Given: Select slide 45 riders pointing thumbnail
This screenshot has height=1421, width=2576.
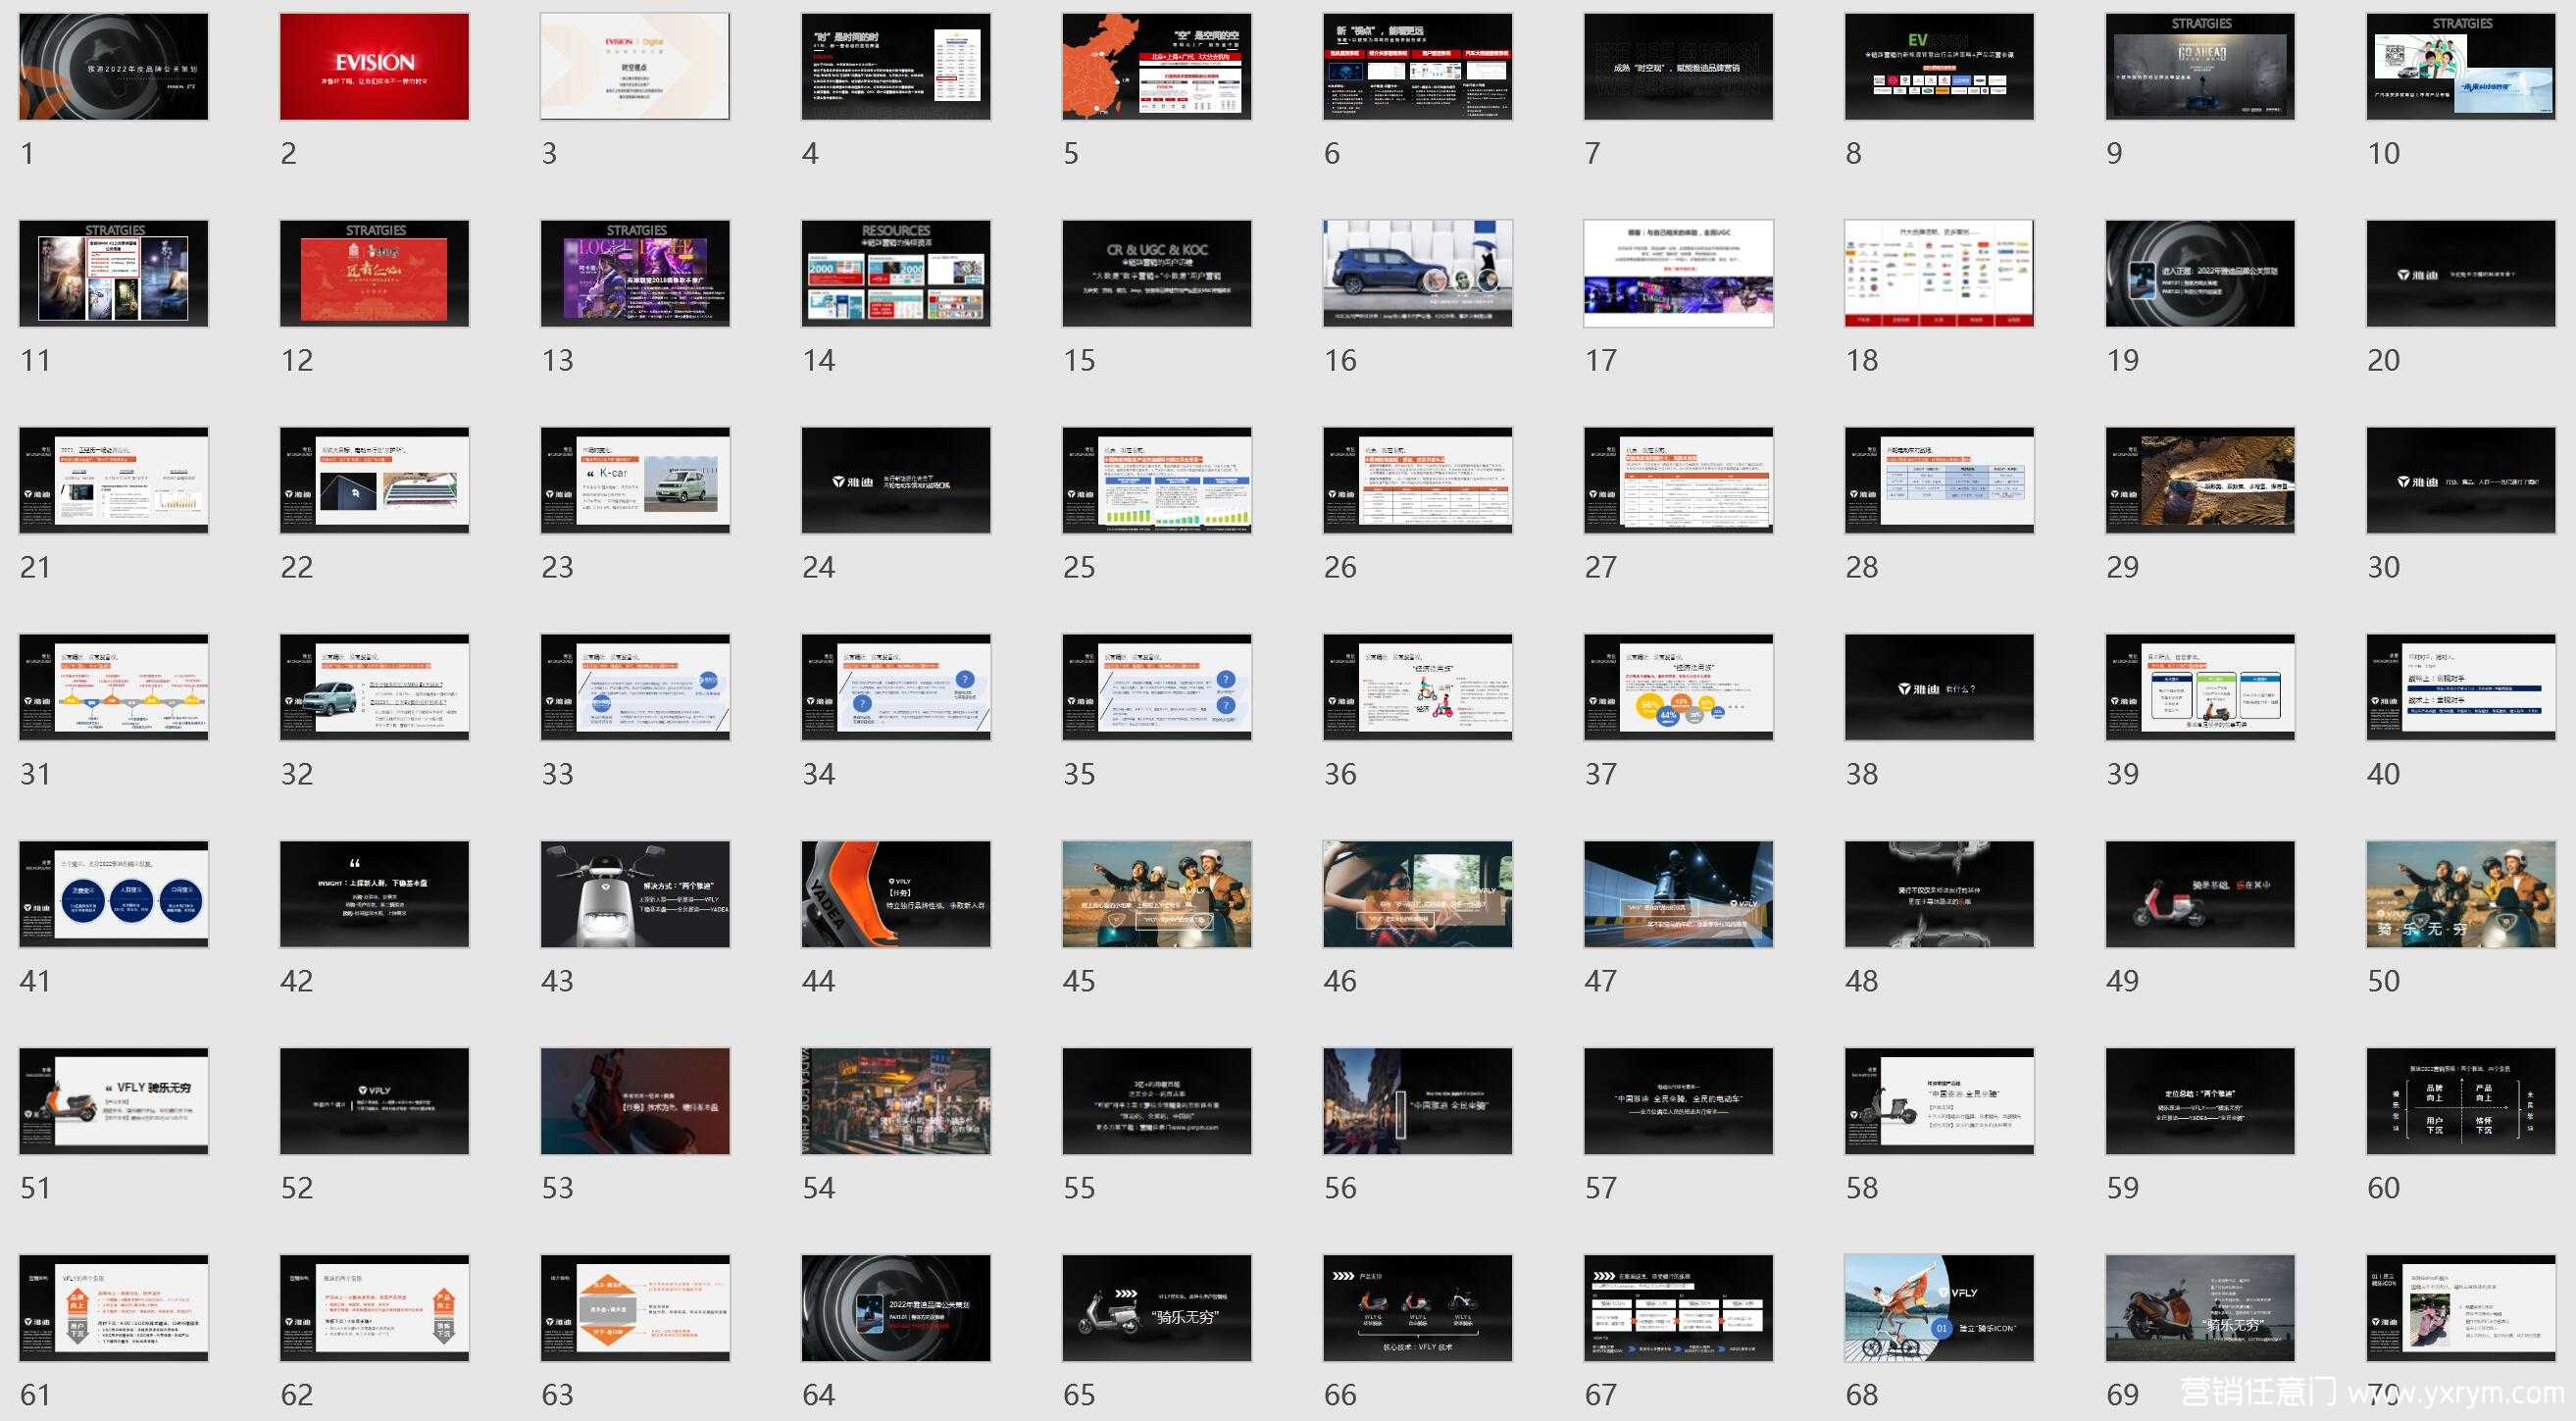Looking at the screenshot, I should pos(1158,895).
